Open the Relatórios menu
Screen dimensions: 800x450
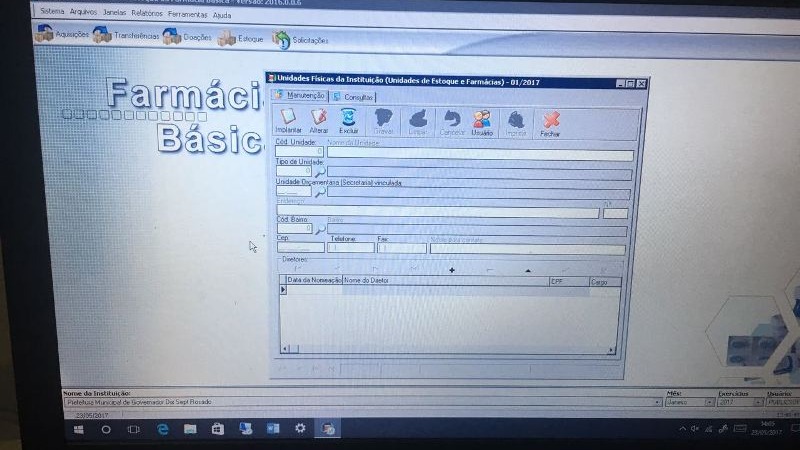pyautogui.click(x=146, y=15)
